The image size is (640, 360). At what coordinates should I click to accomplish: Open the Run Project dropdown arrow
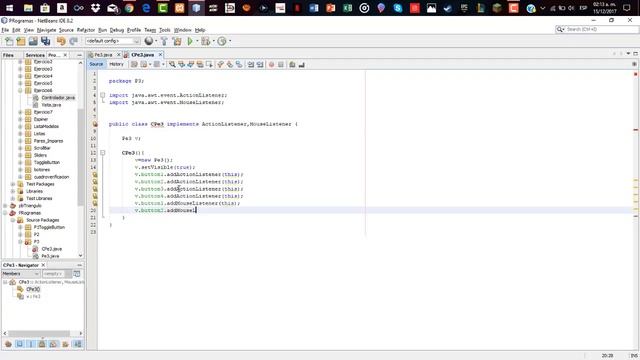click(197, 41)
